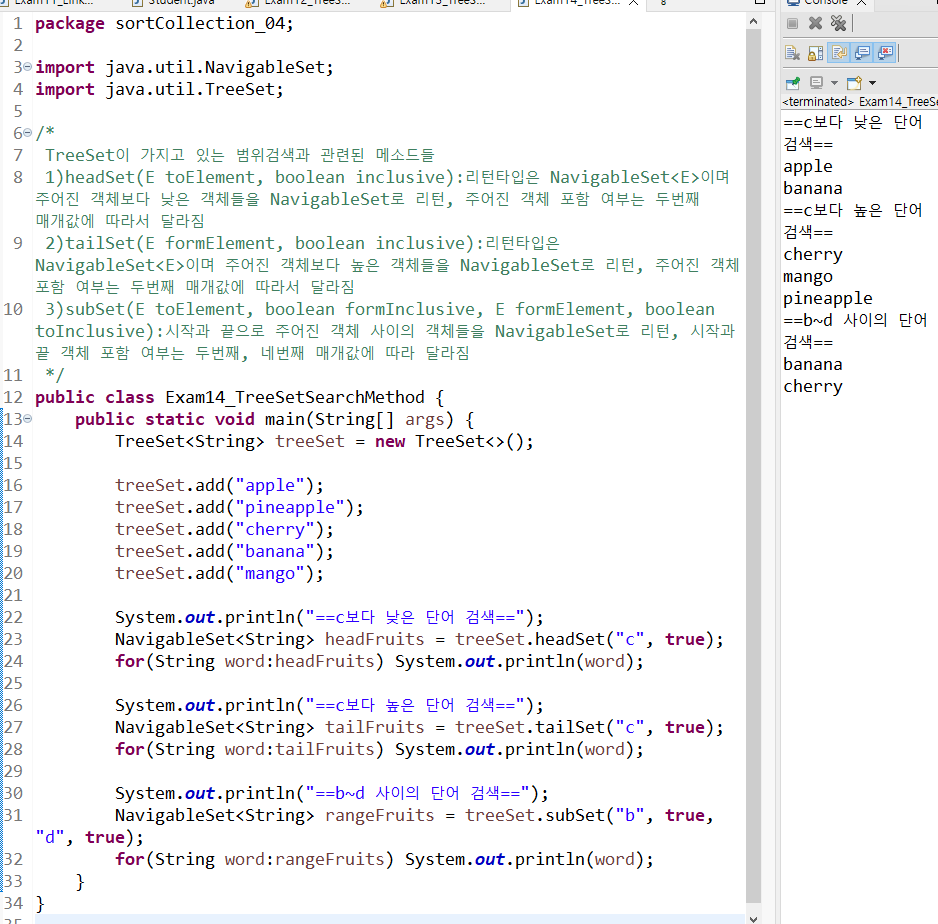Toggle Show Console on standard error change
938x924 pixels.
tap(885, 53)
